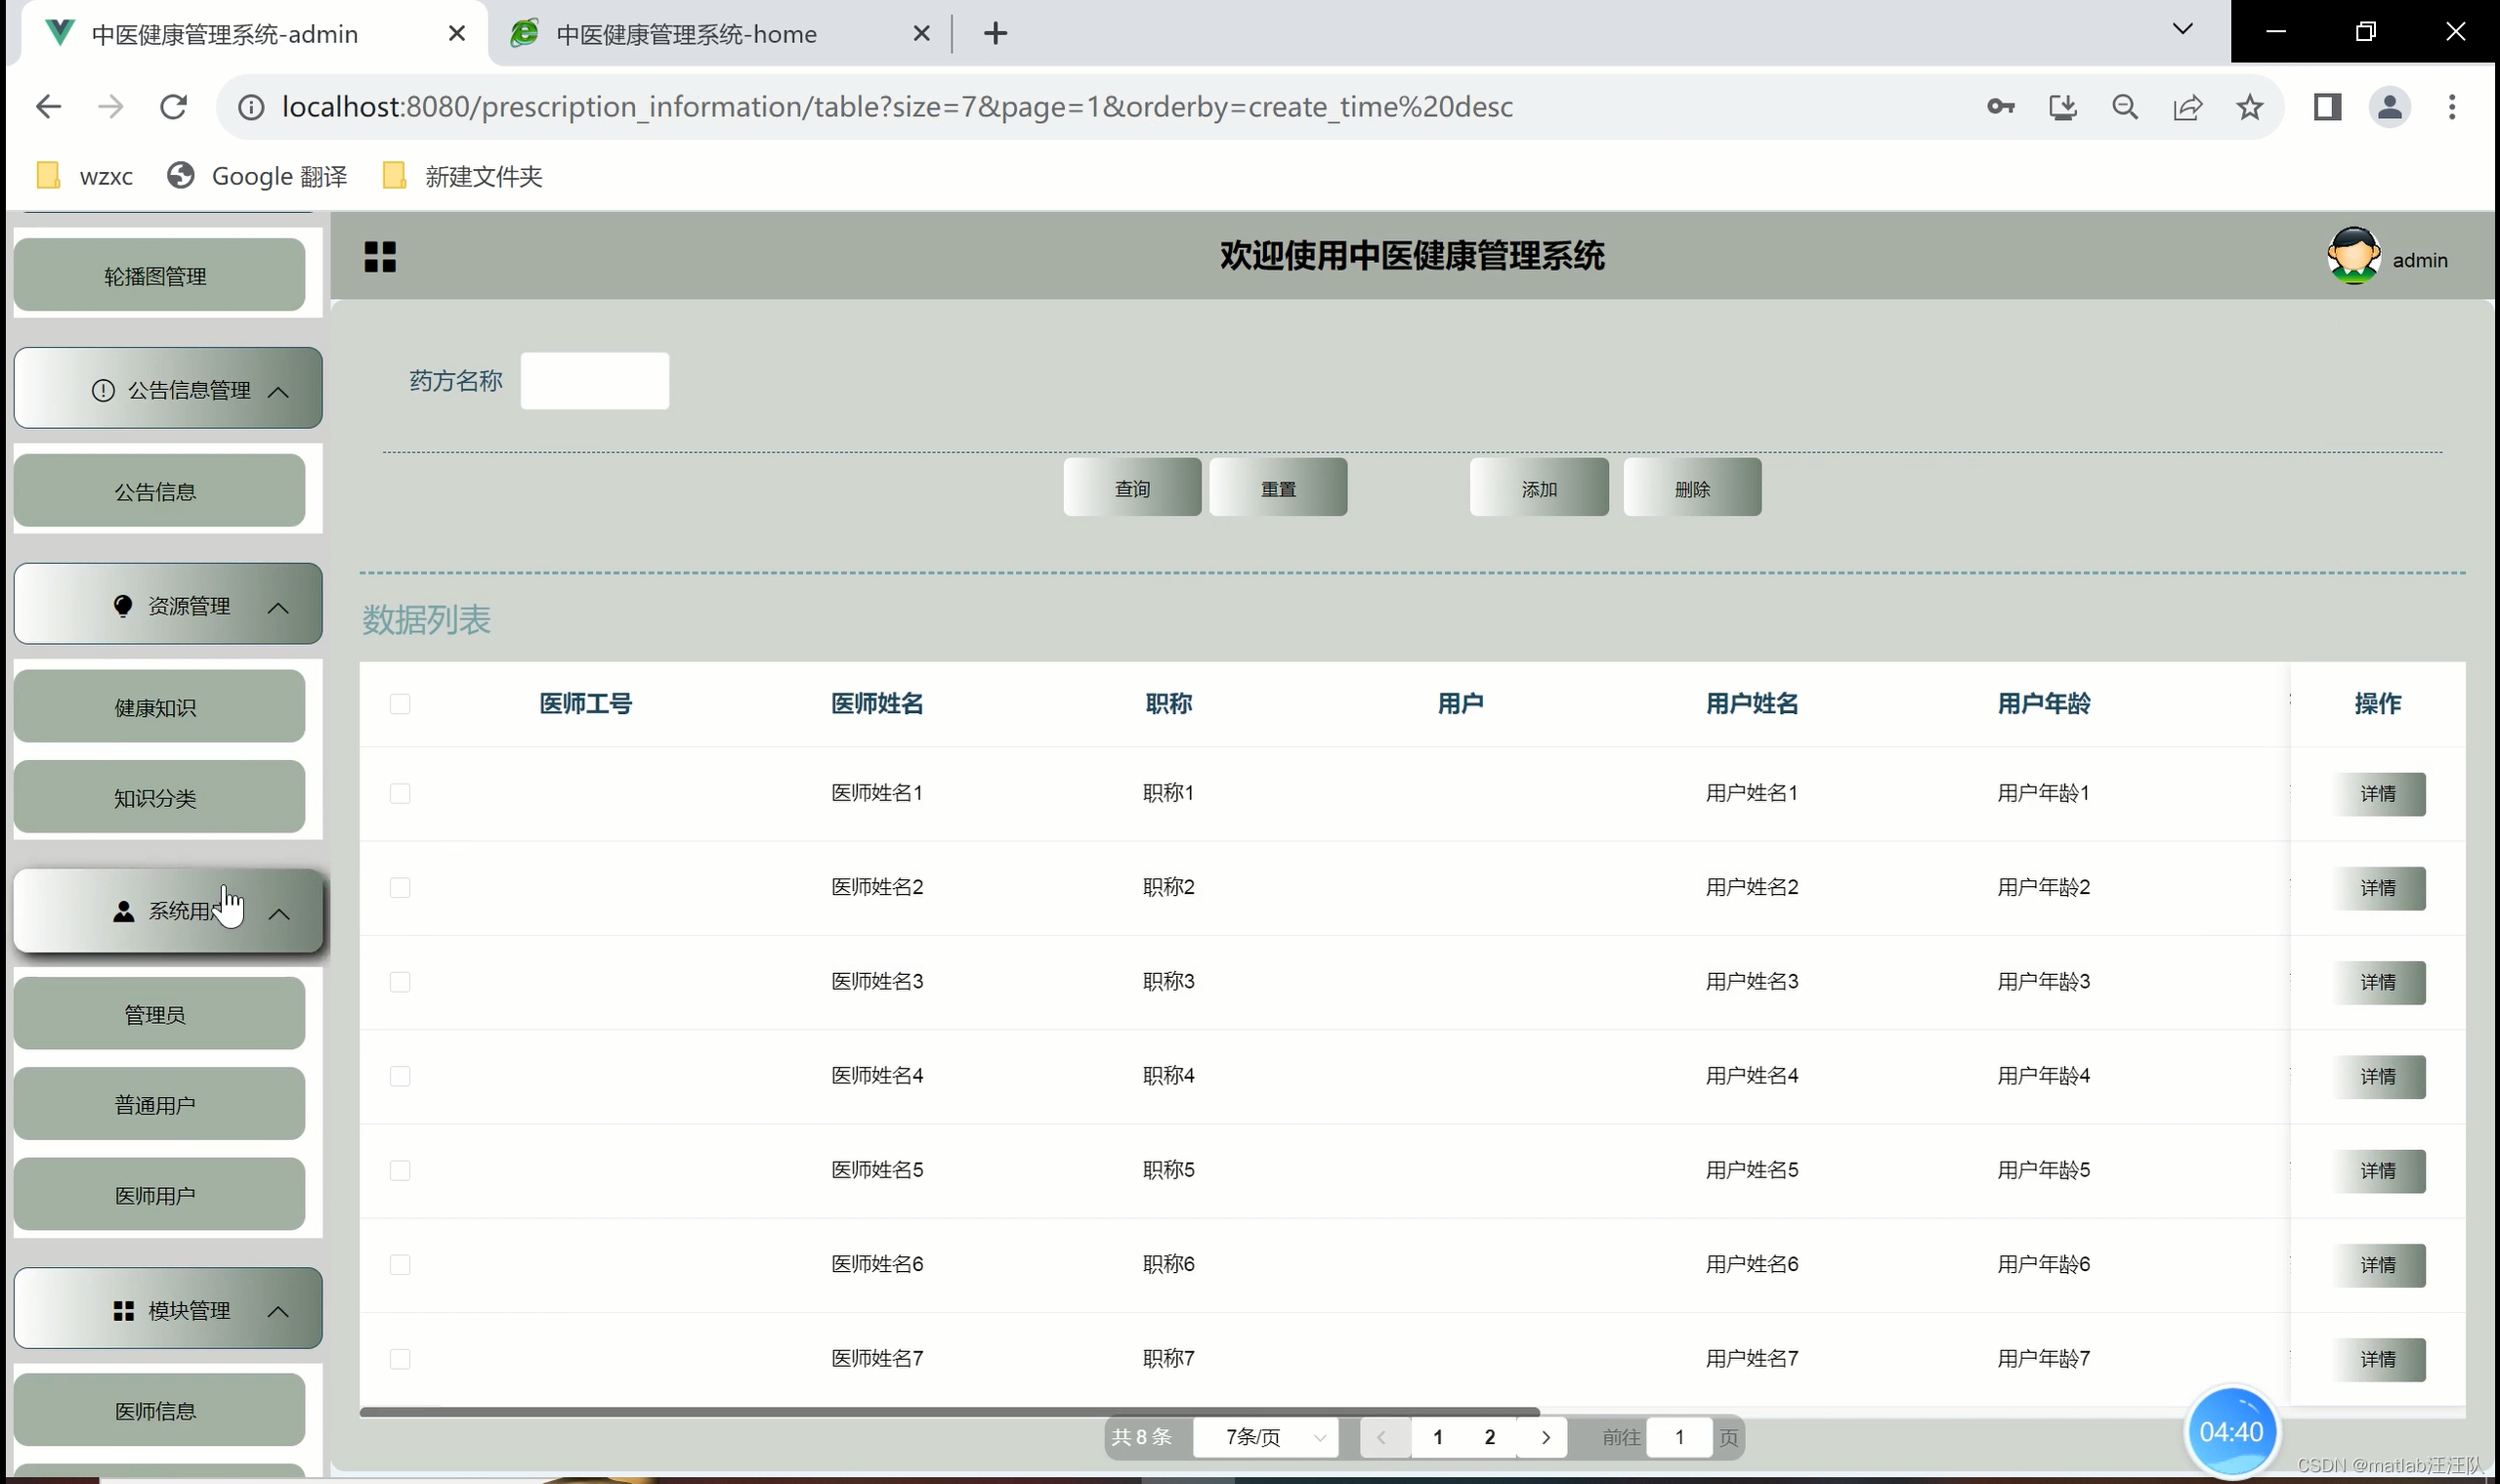Open the 医师用户 sidebar menu item

pos(156,1195)
